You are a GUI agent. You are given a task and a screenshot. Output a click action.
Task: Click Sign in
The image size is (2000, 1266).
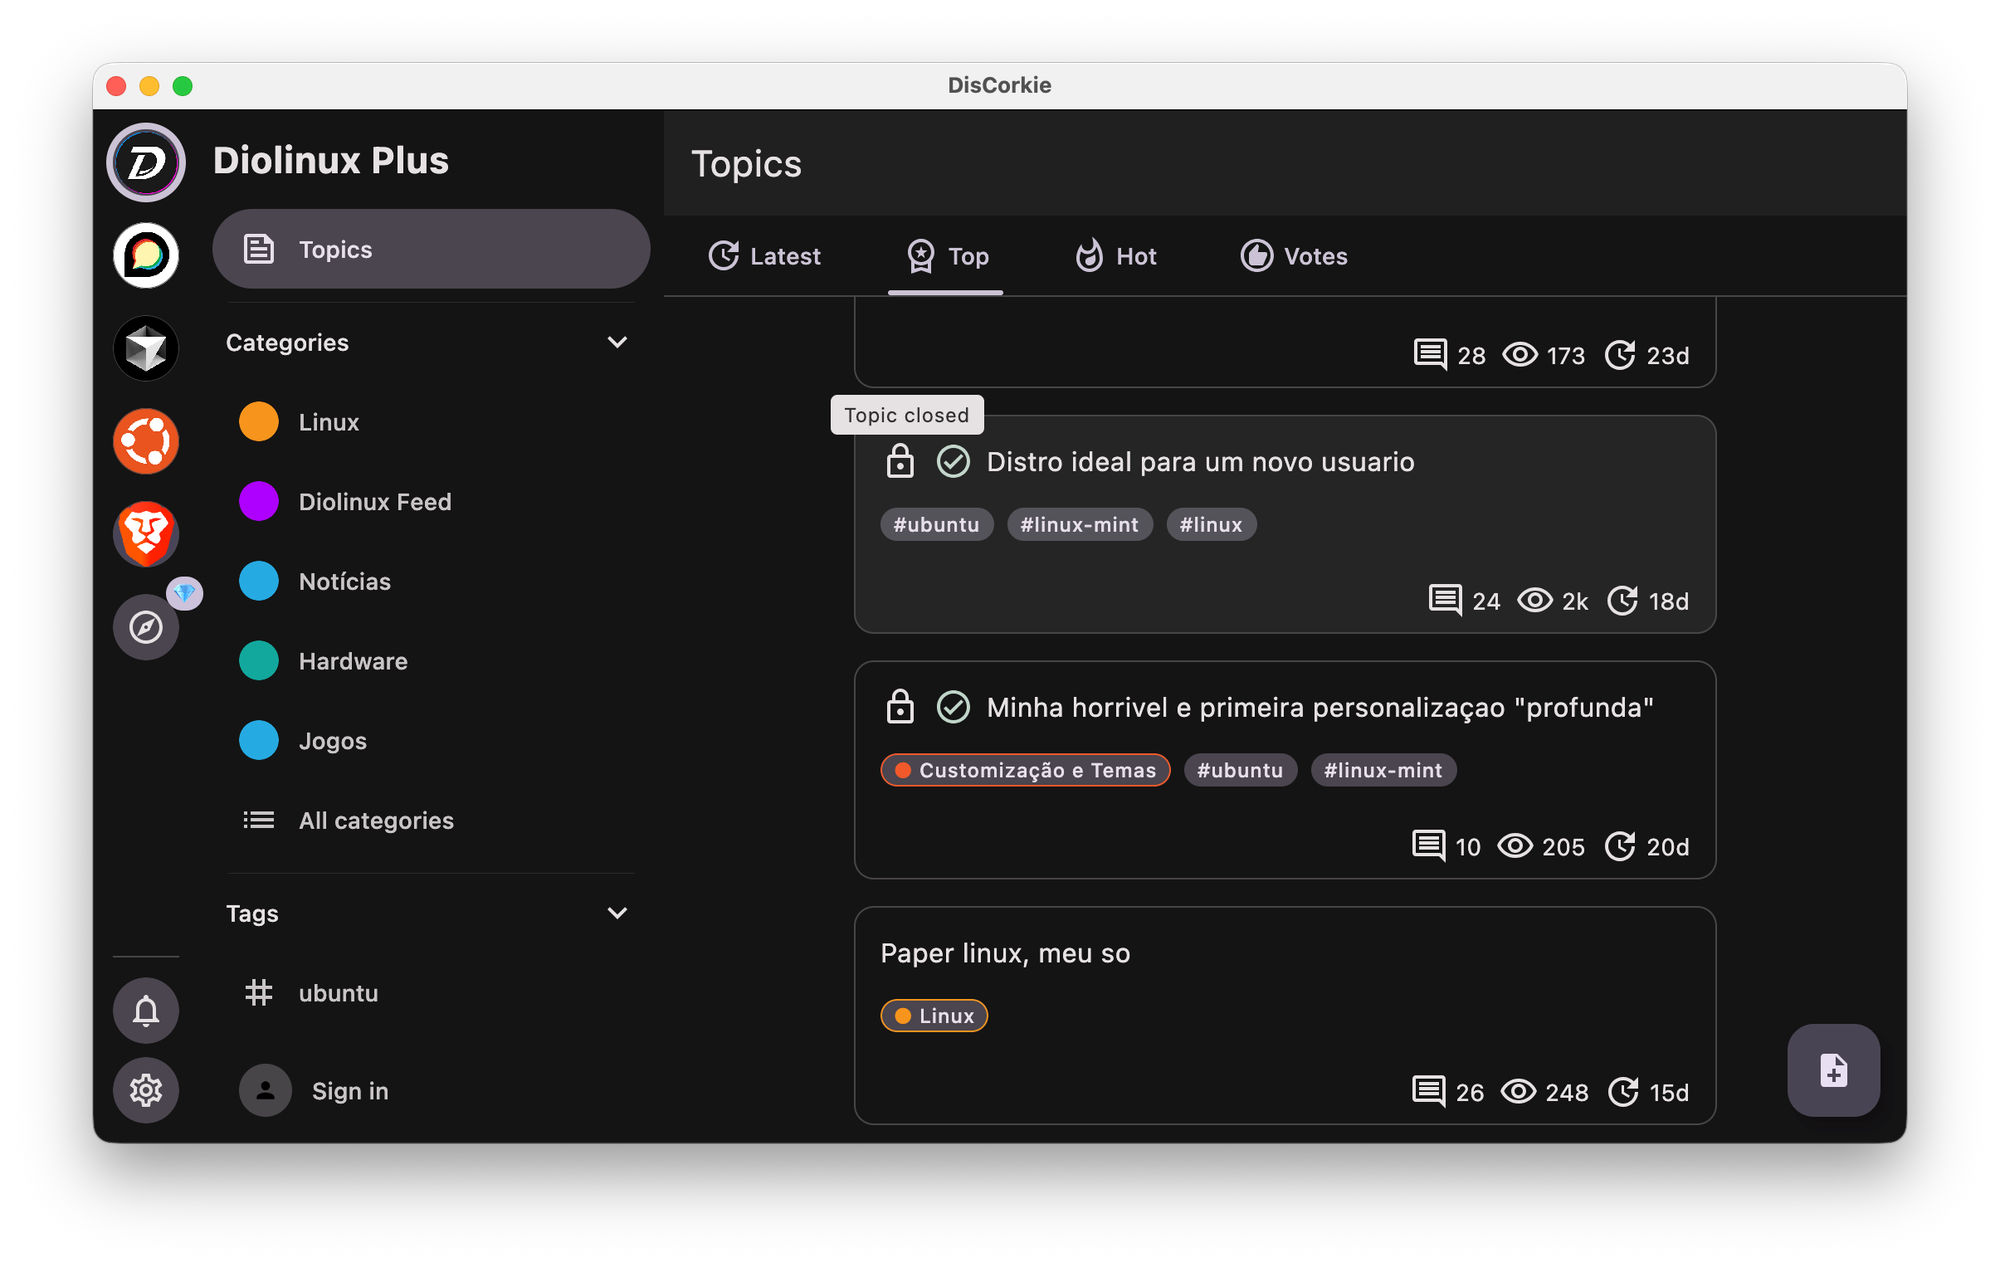(349, 1091)
